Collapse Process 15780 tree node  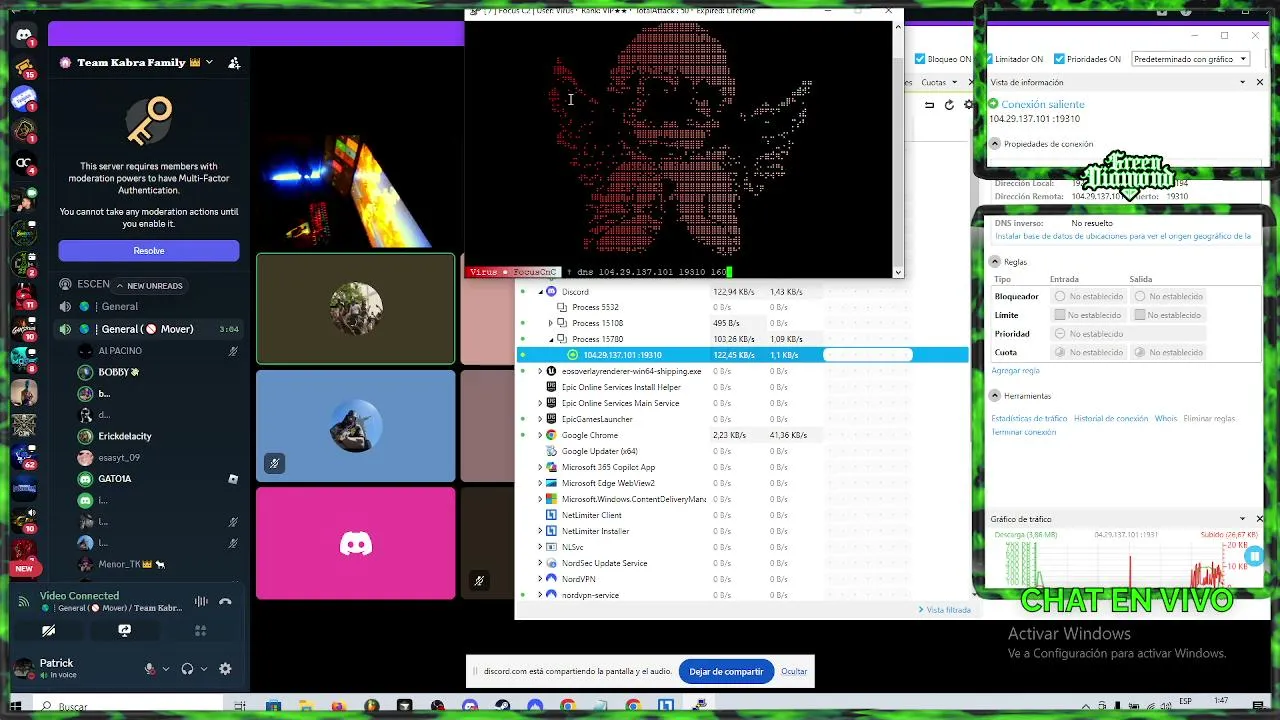coord(551,340)
